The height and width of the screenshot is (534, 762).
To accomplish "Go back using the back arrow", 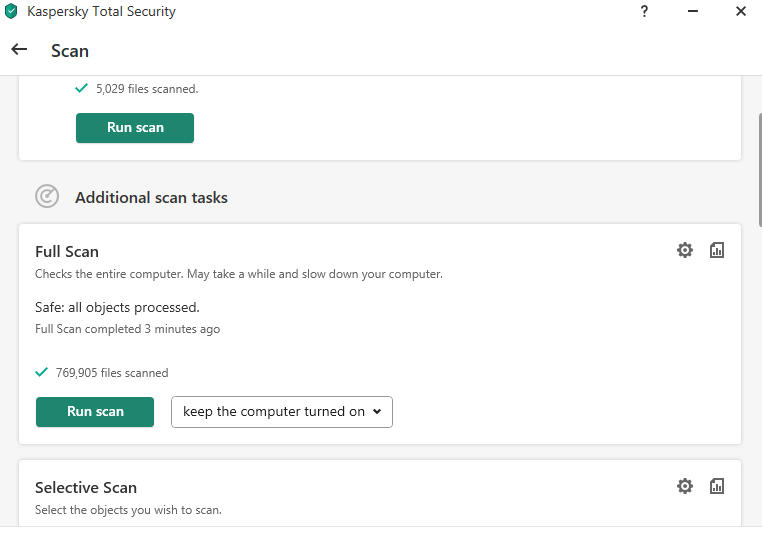I will 19,49.
